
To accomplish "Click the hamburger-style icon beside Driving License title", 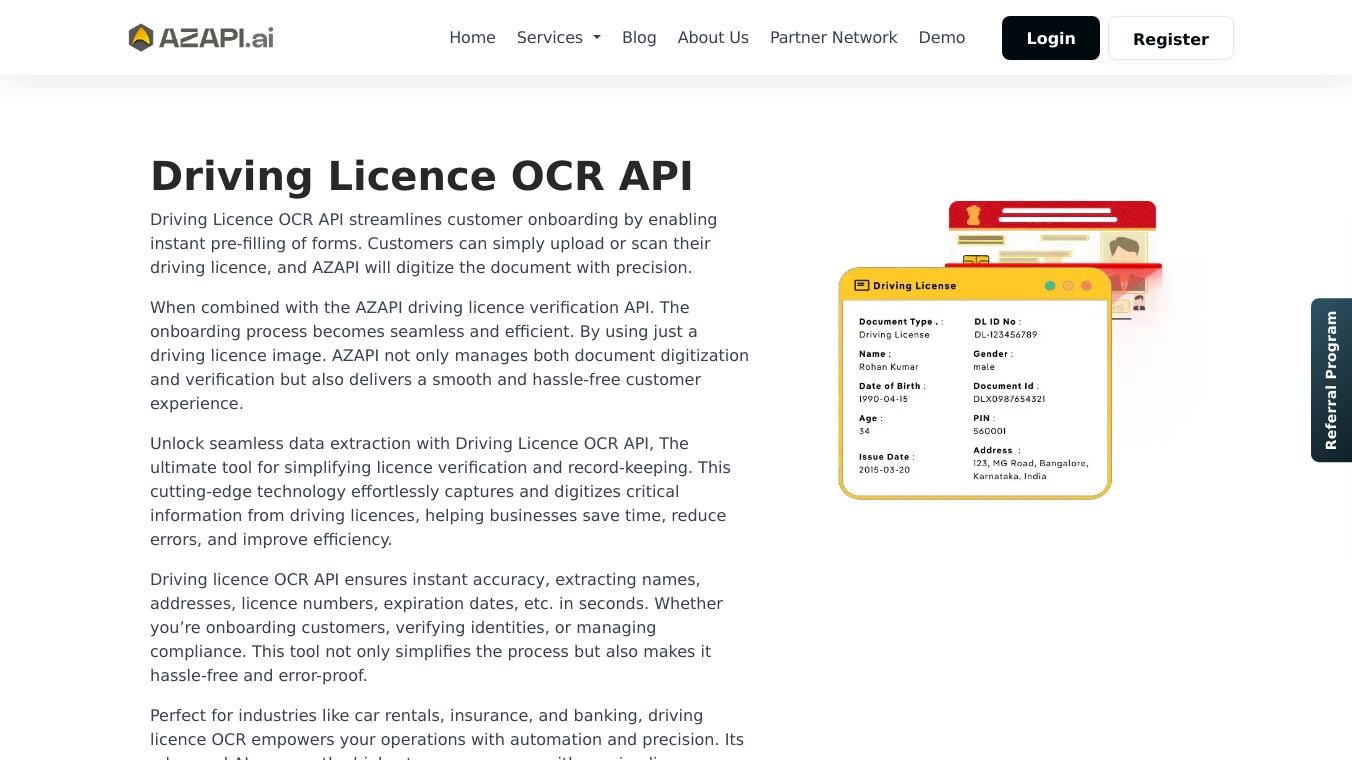I will [862, 285].
